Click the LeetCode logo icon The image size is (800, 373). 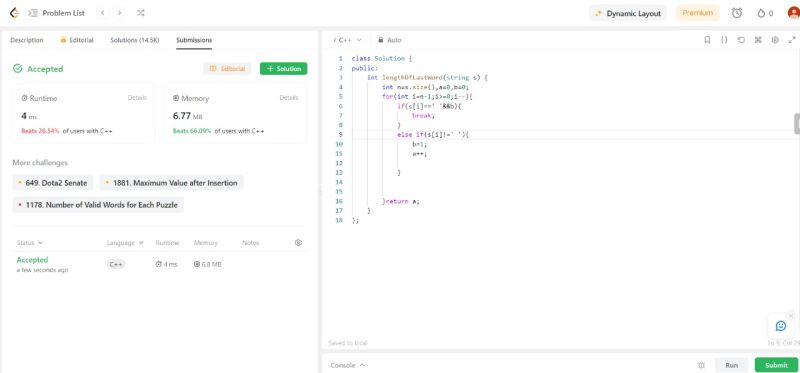(14, 13)
